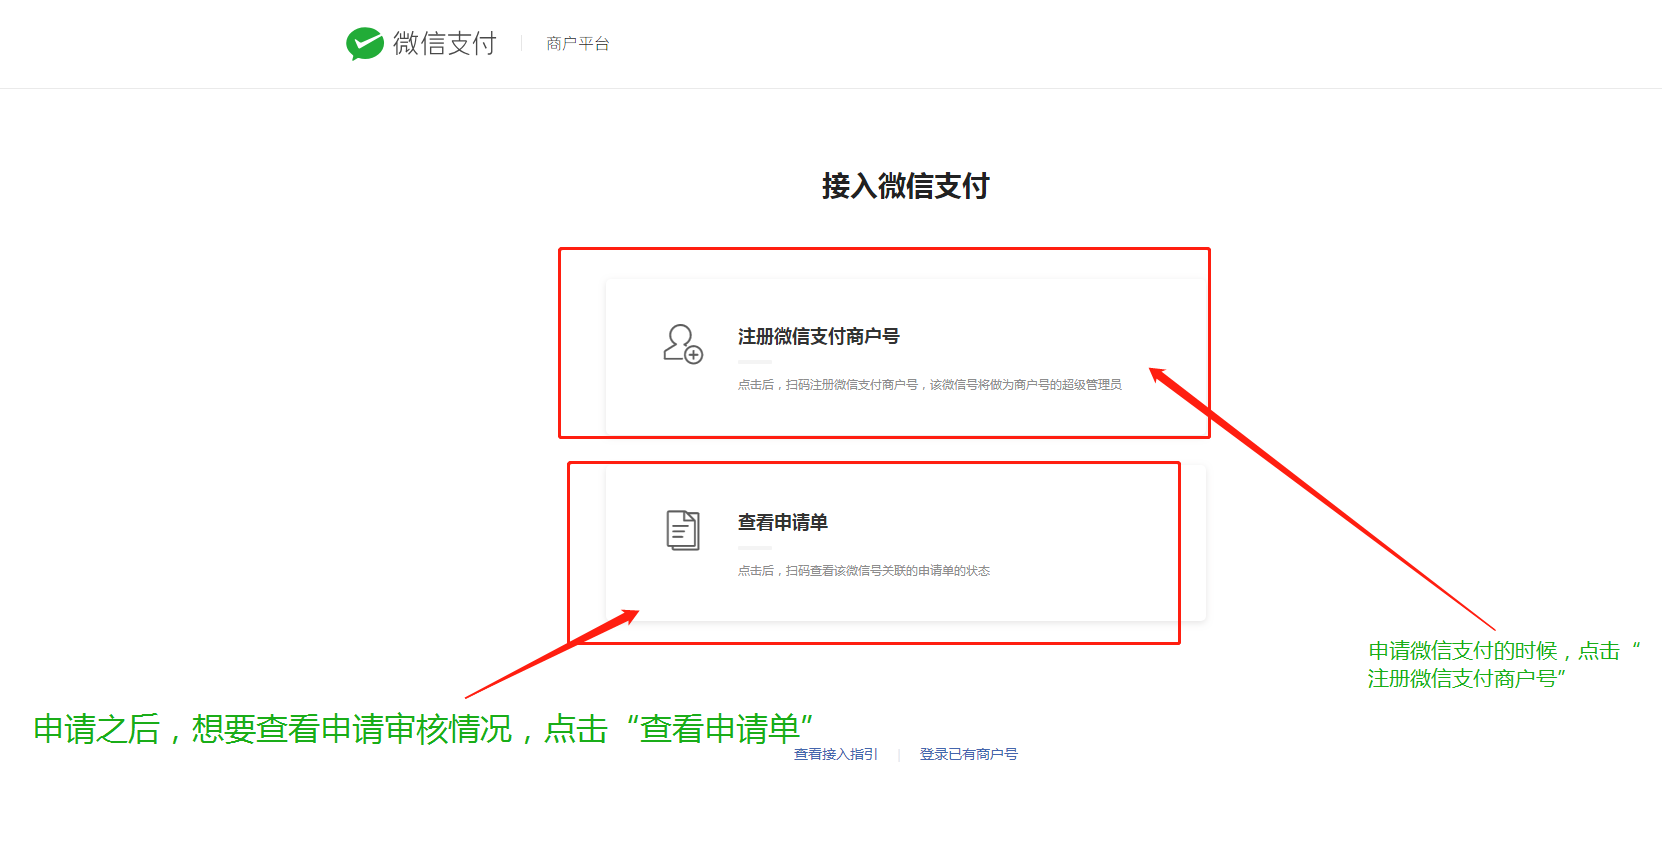Viewport: 1662px width, 867px height.
Task: Click the 接入微信支付 page heading
Action: (905, 186)
